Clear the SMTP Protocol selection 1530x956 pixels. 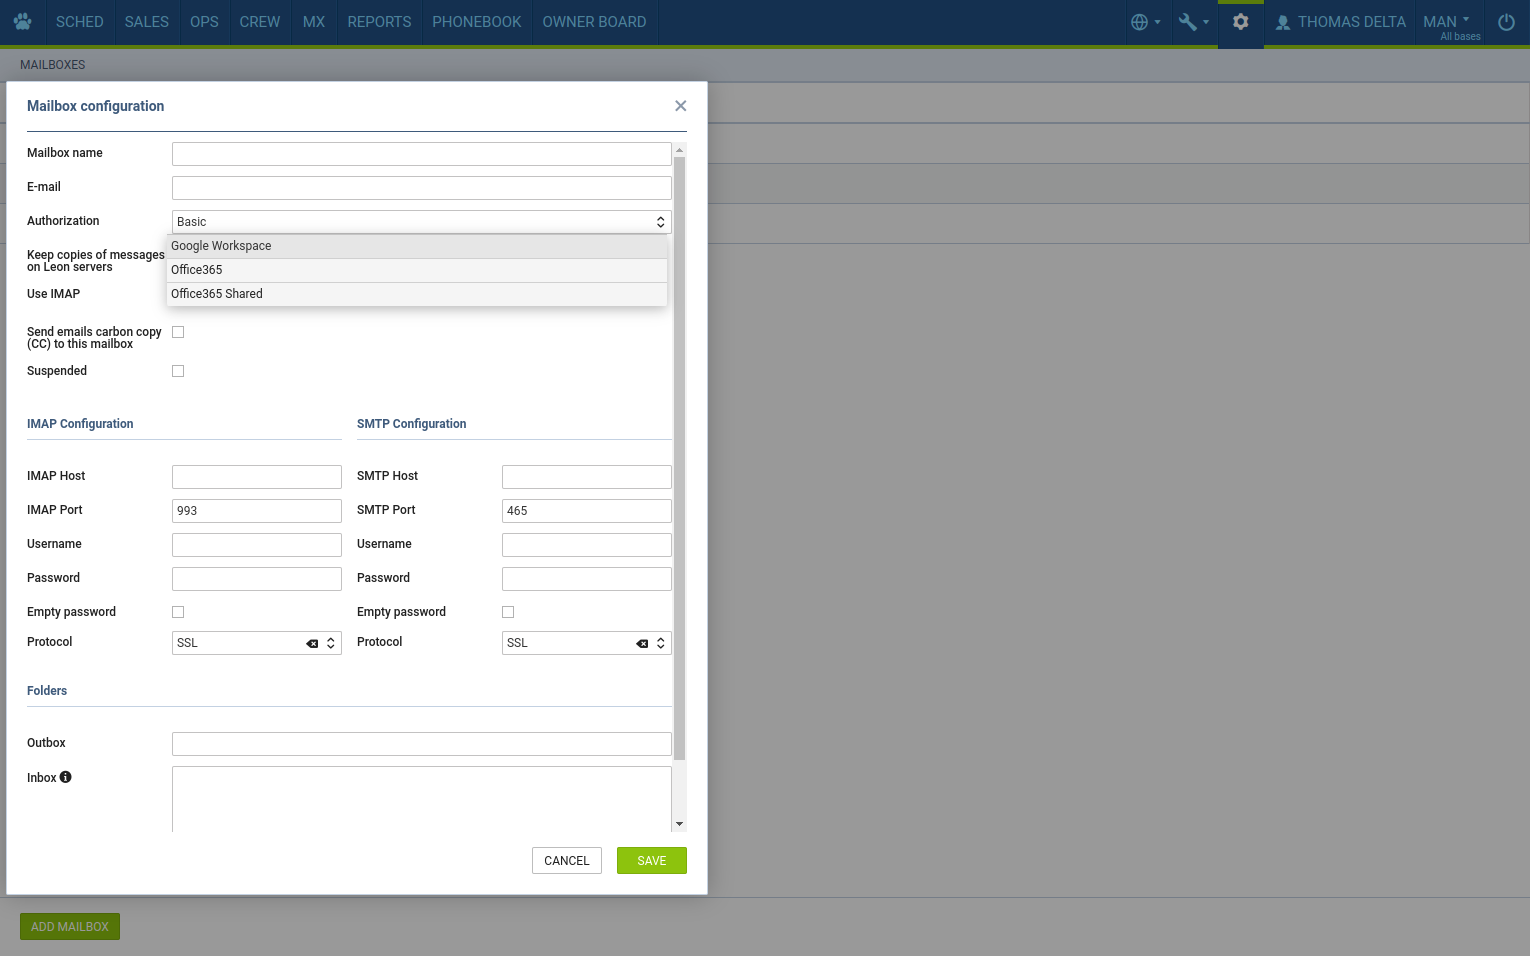pyautogui.click(x=642, y=644)
